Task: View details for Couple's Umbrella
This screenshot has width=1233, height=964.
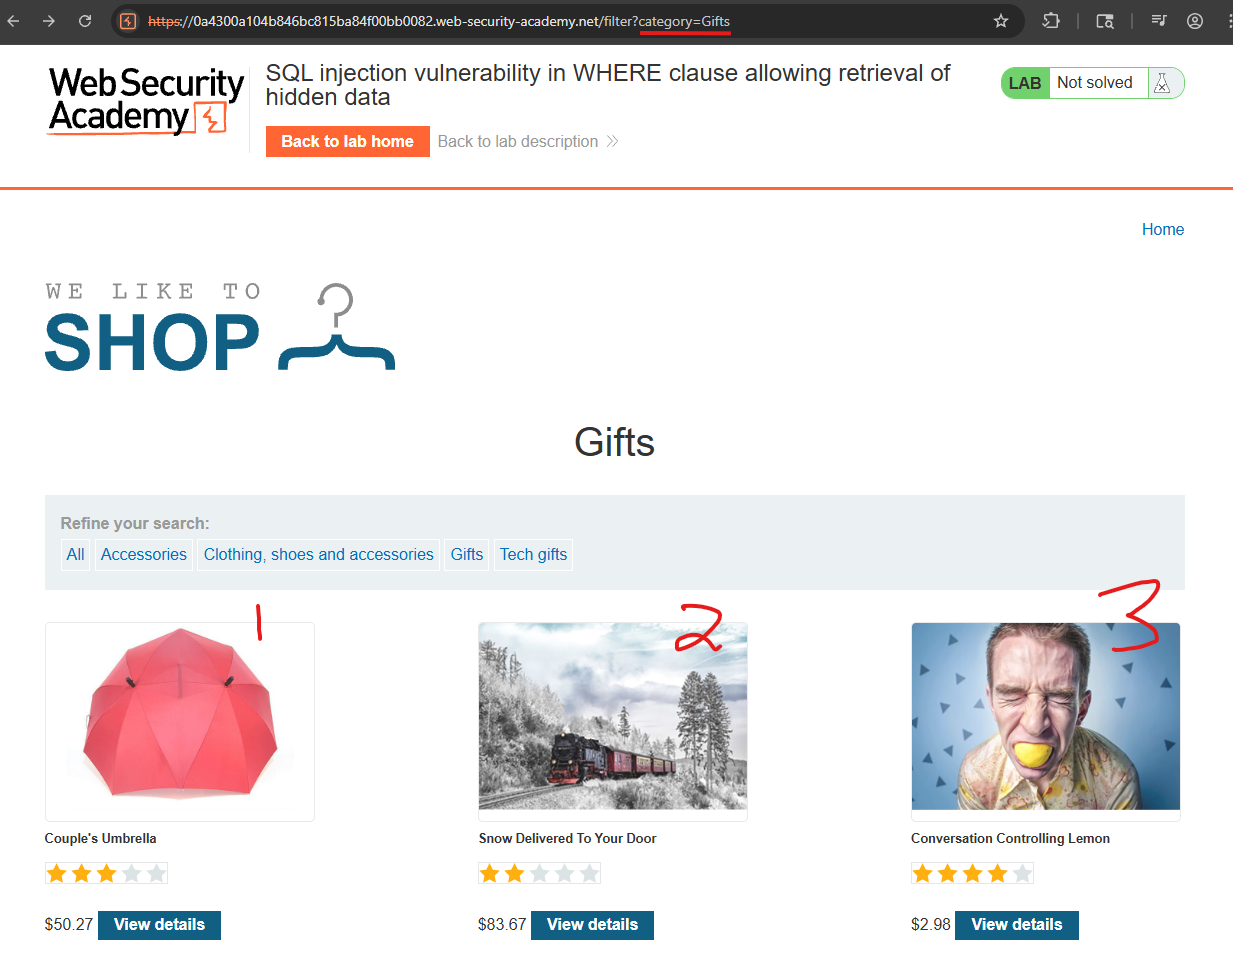Action: click(x=159, y=925)
